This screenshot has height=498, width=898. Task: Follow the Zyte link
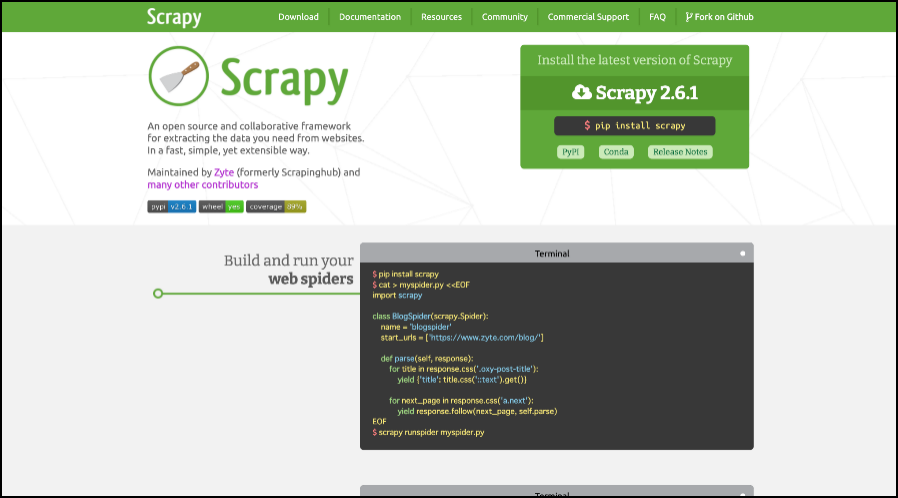224,172
